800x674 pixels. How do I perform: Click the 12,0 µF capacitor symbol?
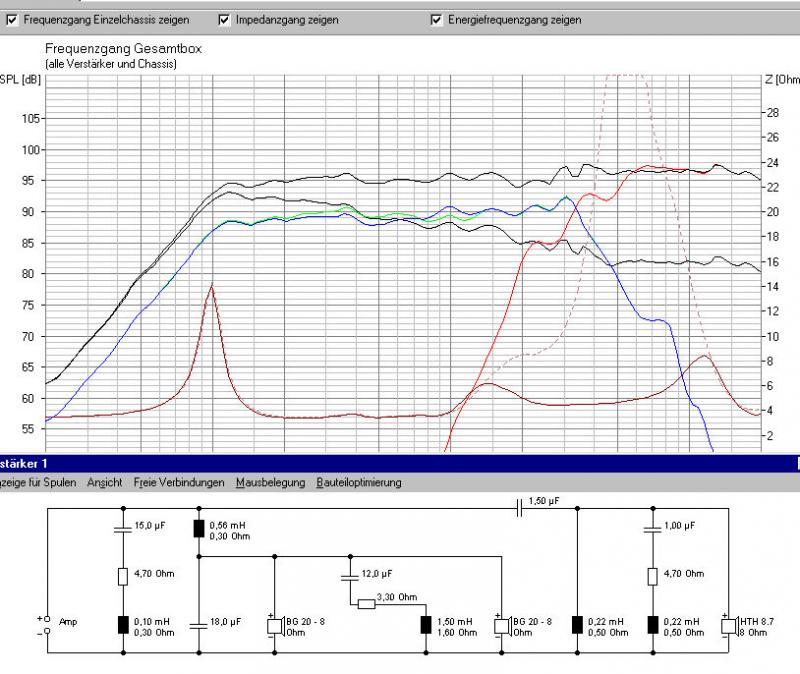click(x=350, y=577)
